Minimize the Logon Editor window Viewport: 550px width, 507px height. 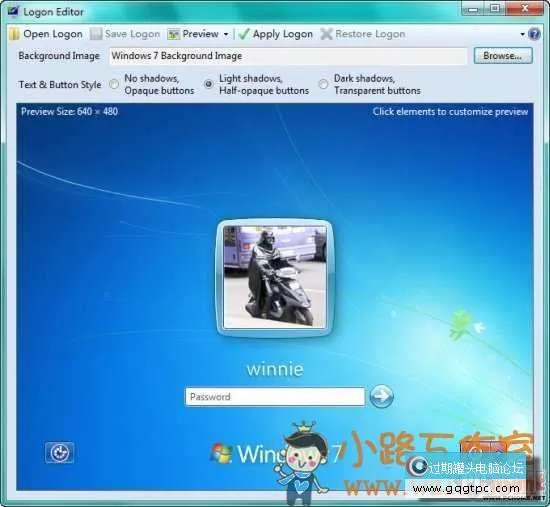[x=473, y=8]
